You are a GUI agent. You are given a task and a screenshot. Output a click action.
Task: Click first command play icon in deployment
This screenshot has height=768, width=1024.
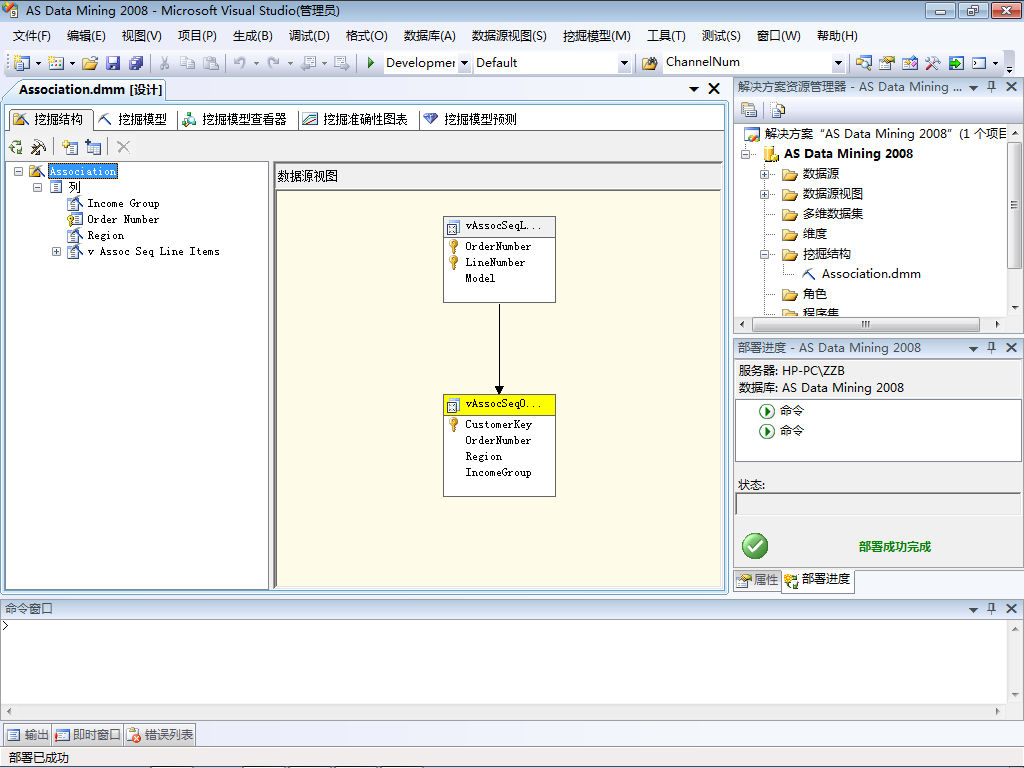tap(767, 411)
